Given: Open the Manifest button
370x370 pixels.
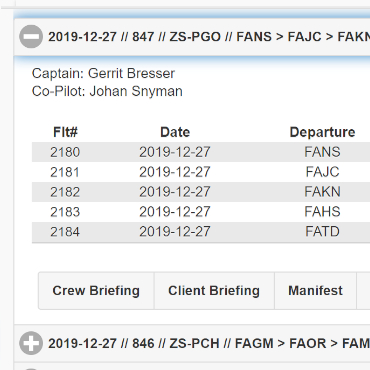Looking at the screenshot, I should (315, 291).
